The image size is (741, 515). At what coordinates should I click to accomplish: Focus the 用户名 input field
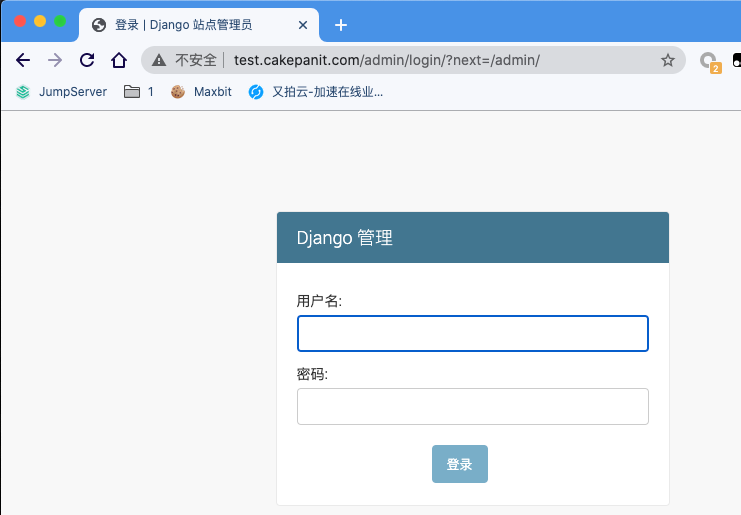tap(473, 334)
